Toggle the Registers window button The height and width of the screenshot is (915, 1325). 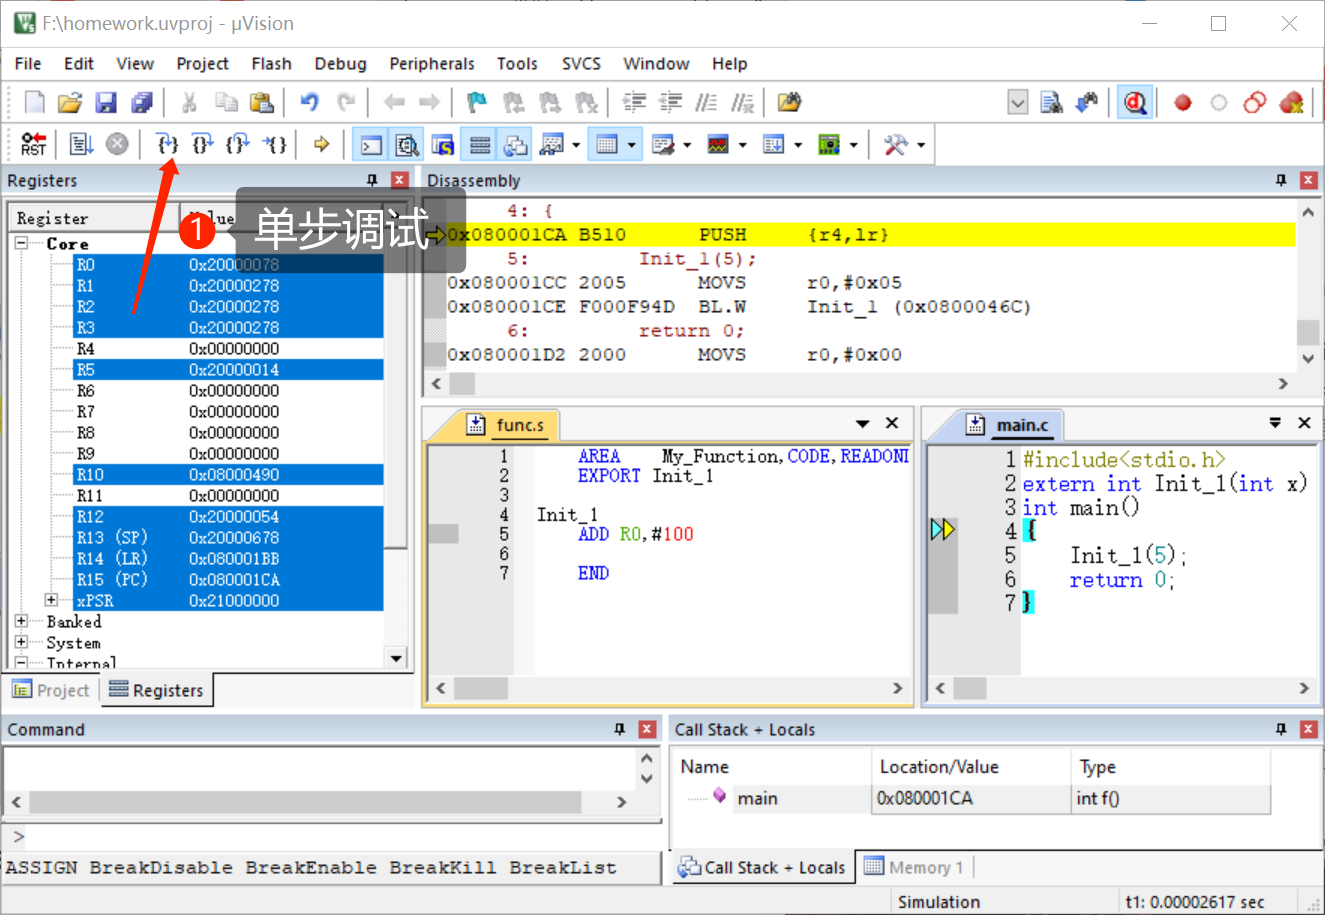pos(480,145)
